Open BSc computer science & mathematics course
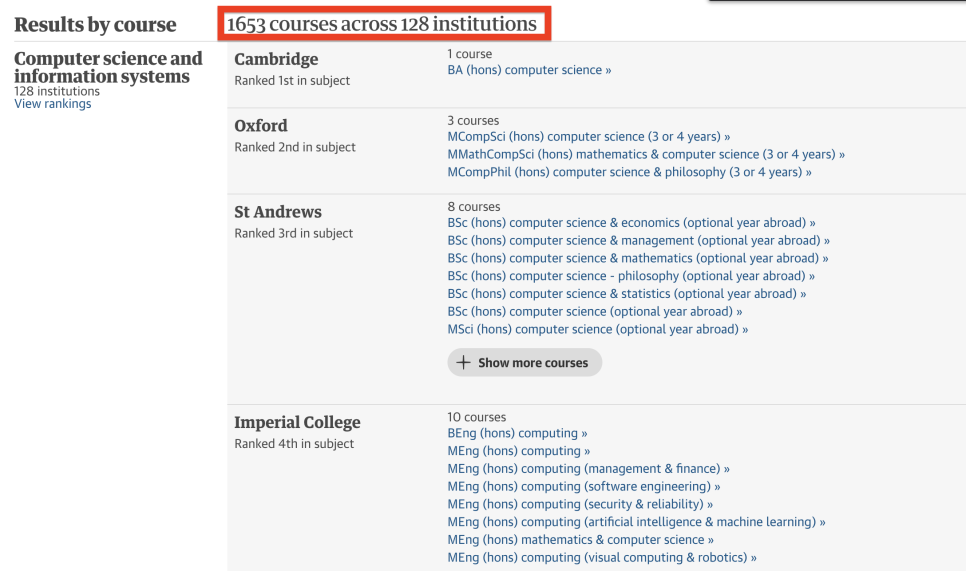966x571 pixels. coord(638,259)
